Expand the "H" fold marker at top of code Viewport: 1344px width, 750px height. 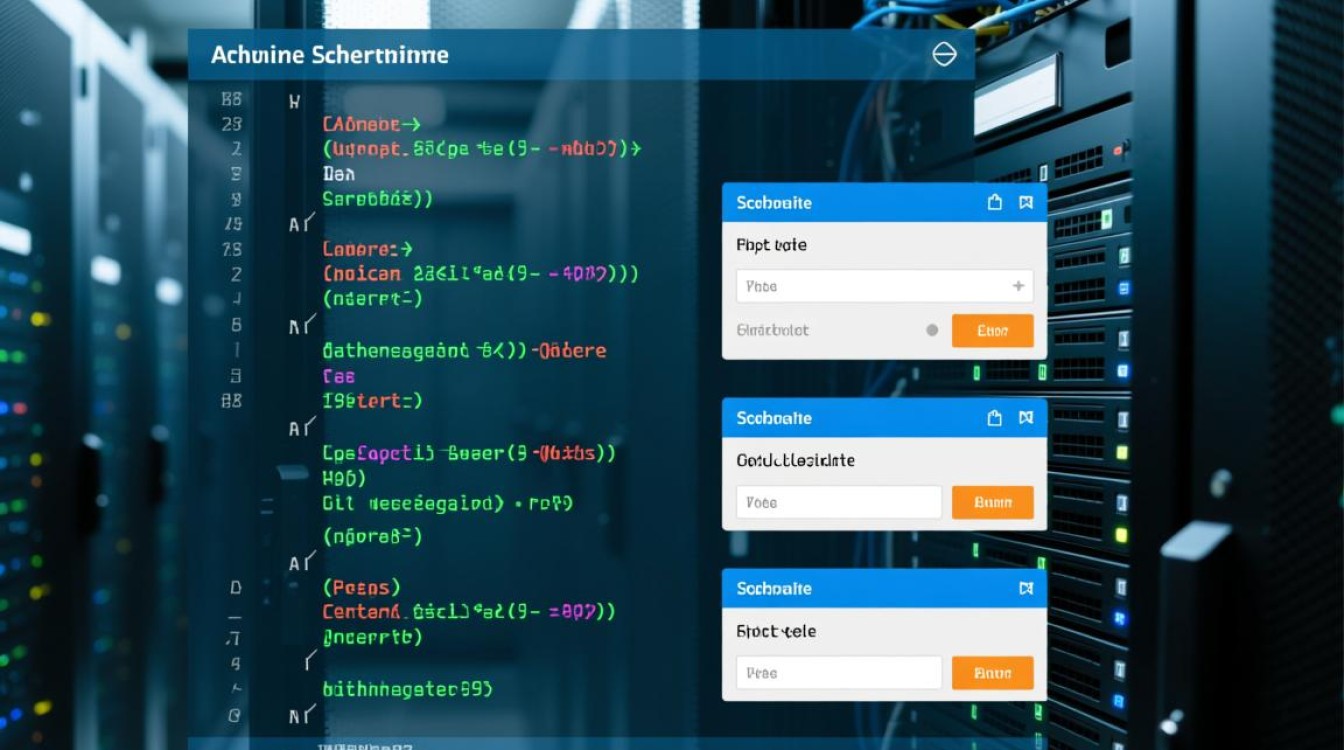pos(294,101)
